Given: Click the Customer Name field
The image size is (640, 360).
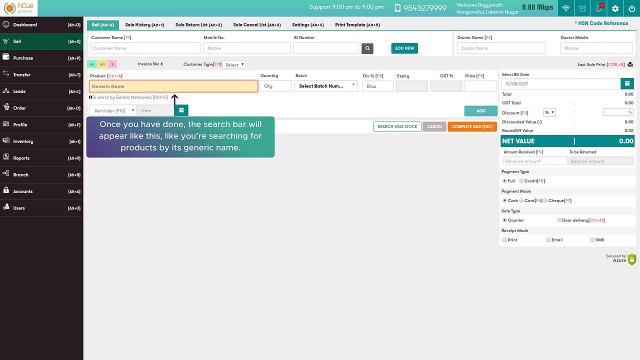Looking at the screenshot, I should 145,48.
